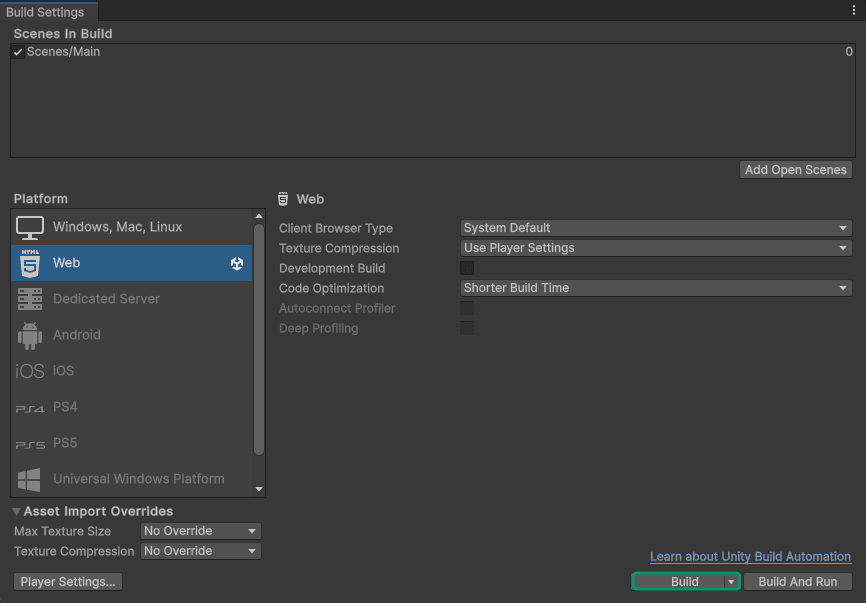
Task: Enable Development Build
Action: 467,268
